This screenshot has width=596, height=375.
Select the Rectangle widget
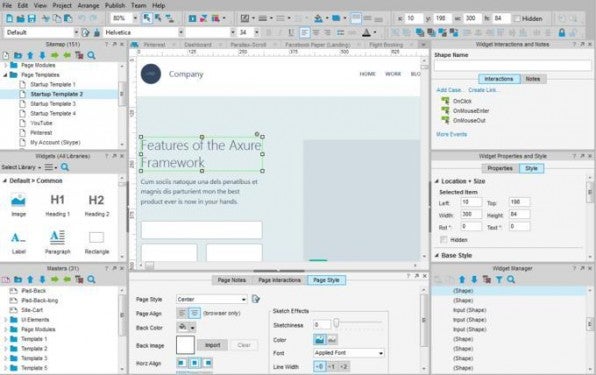[x=97, y=242]
